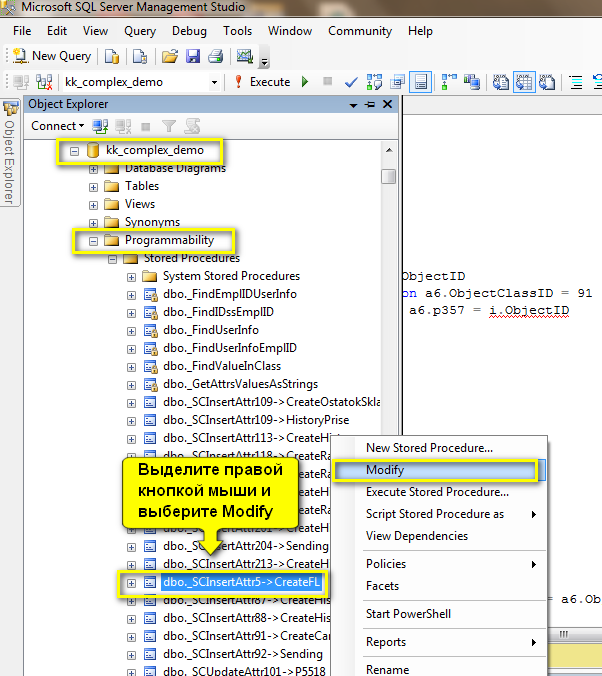Collapse the kk_complex_demo database node

[75, 151]
